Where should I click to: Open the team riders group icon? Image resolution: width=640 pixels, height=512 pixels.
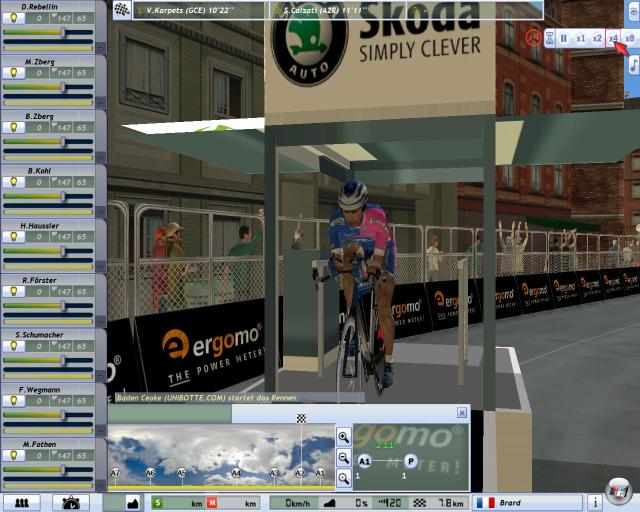tap(22, 503)
